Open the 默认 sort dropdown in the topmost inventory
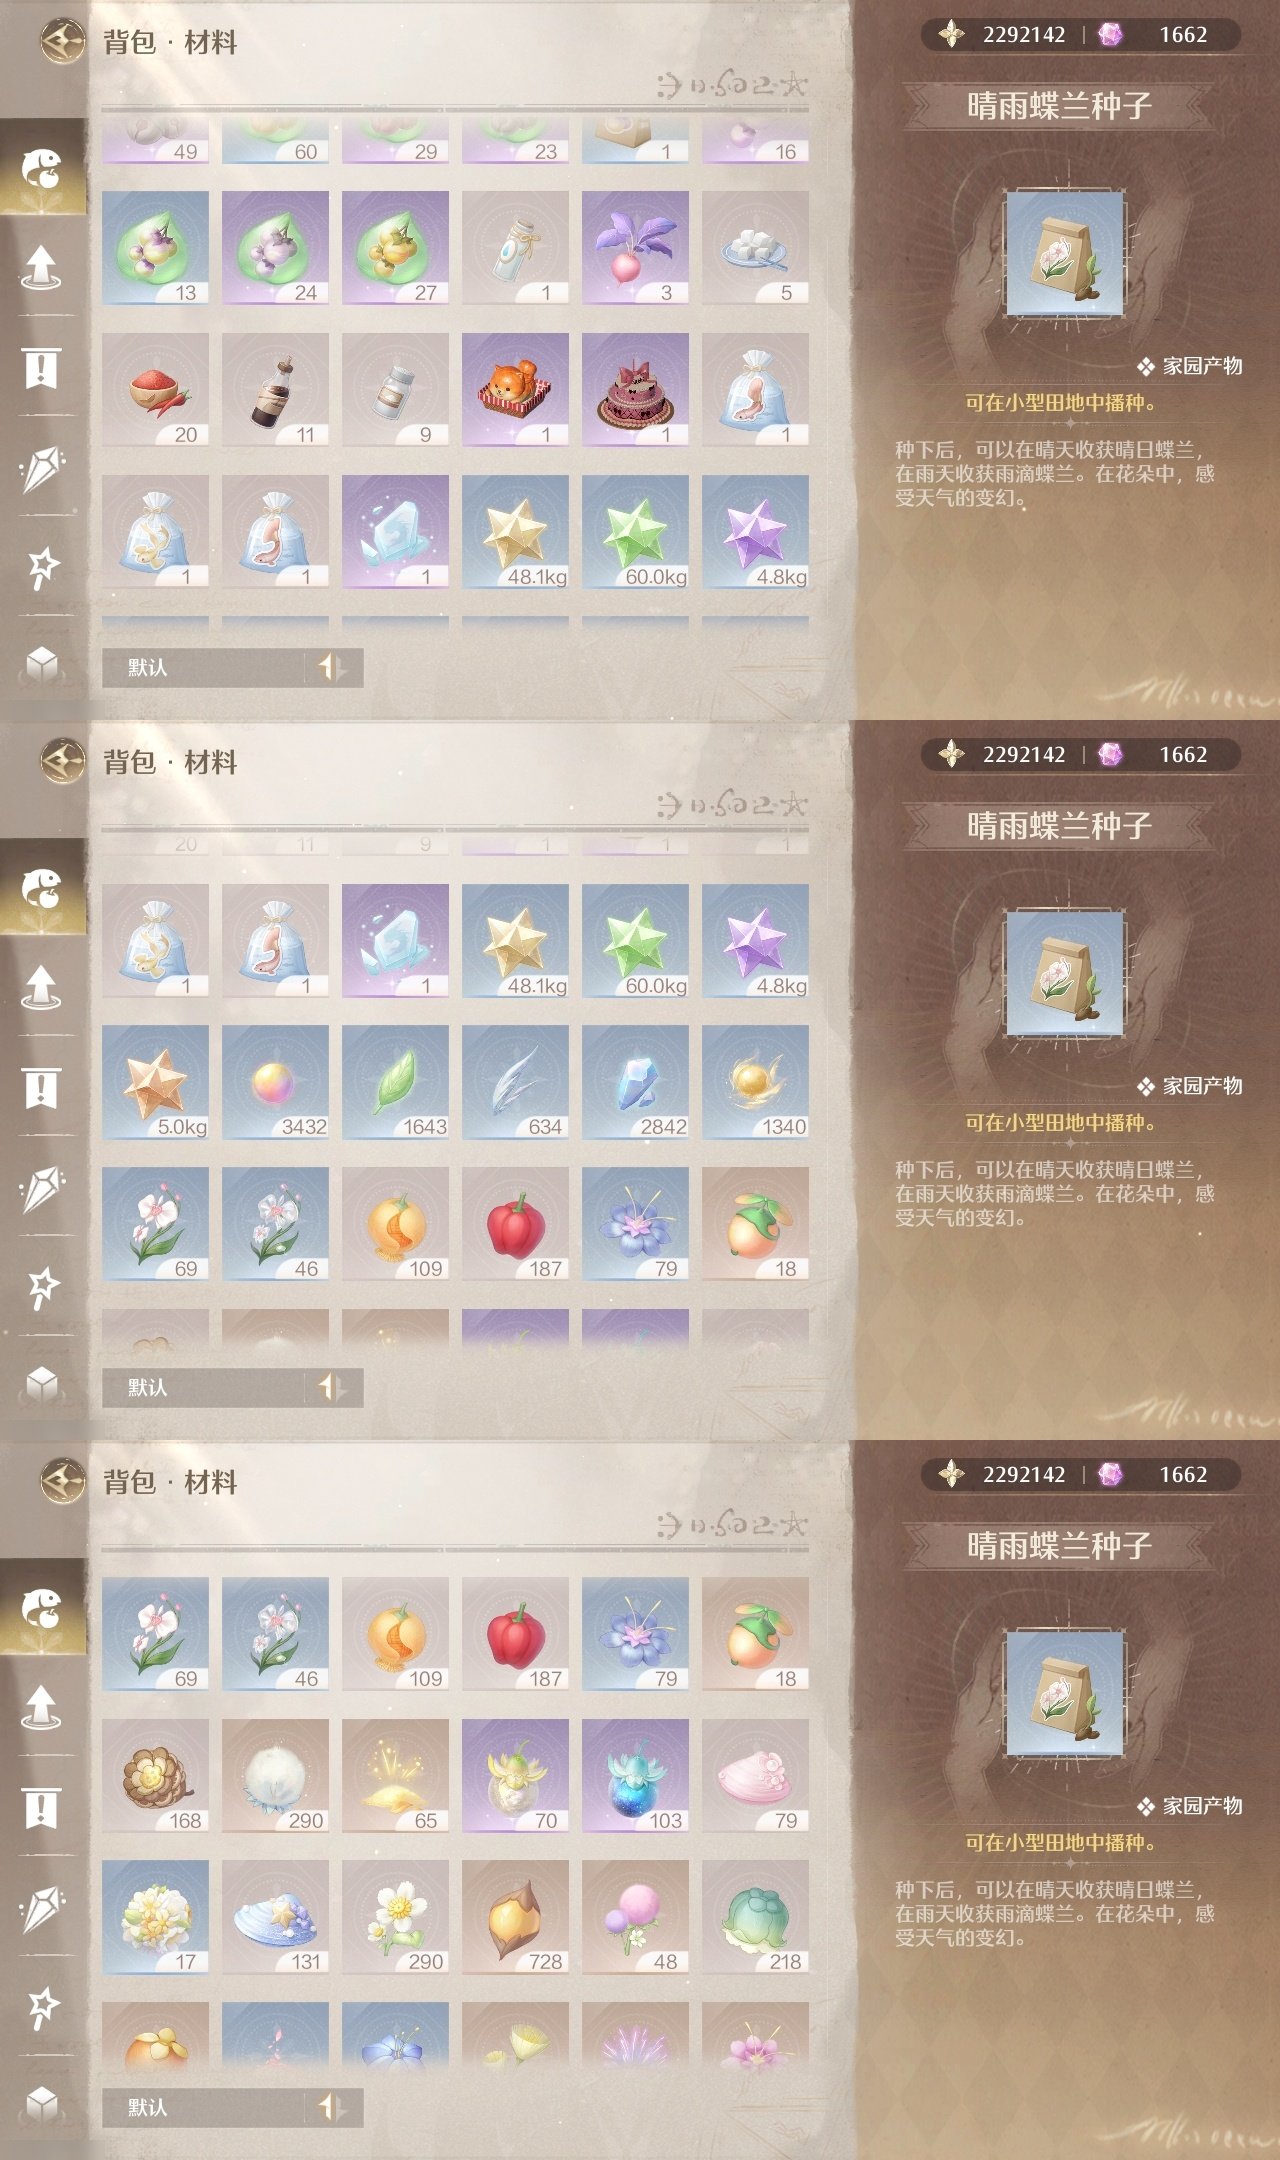Image resolution: width=1280 pixels, height=2160 pixels. 232,668
